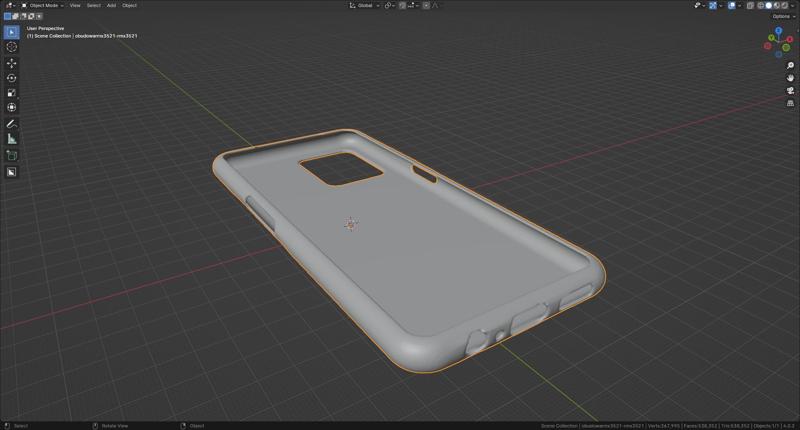Click the phone case model

coord(408,250)
